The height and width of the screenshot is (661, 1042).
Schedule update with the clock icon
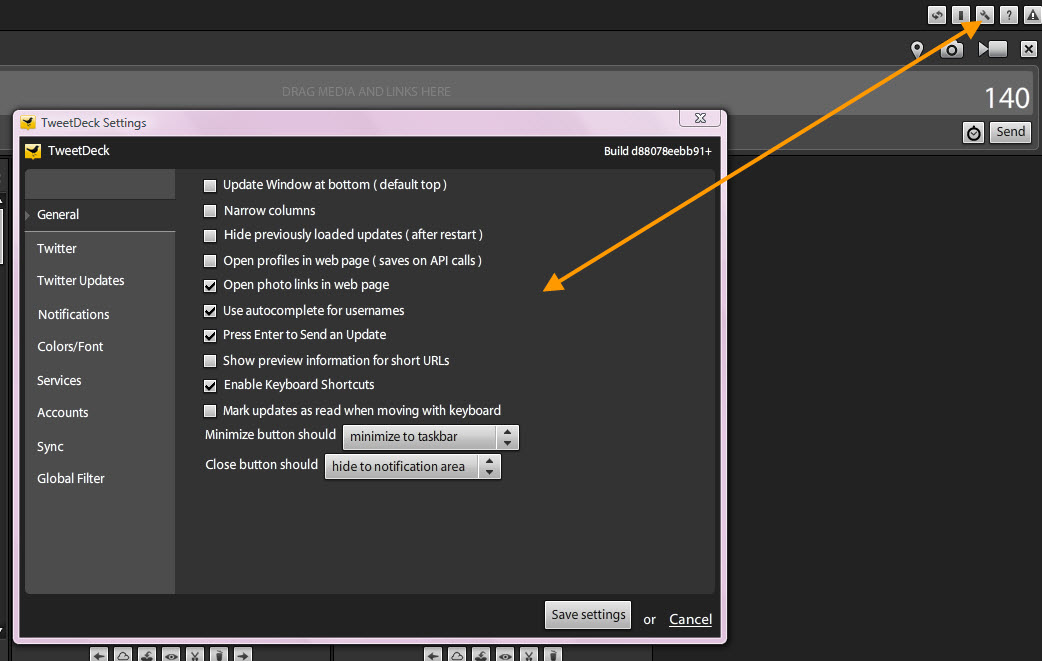[x=973, y=132]
